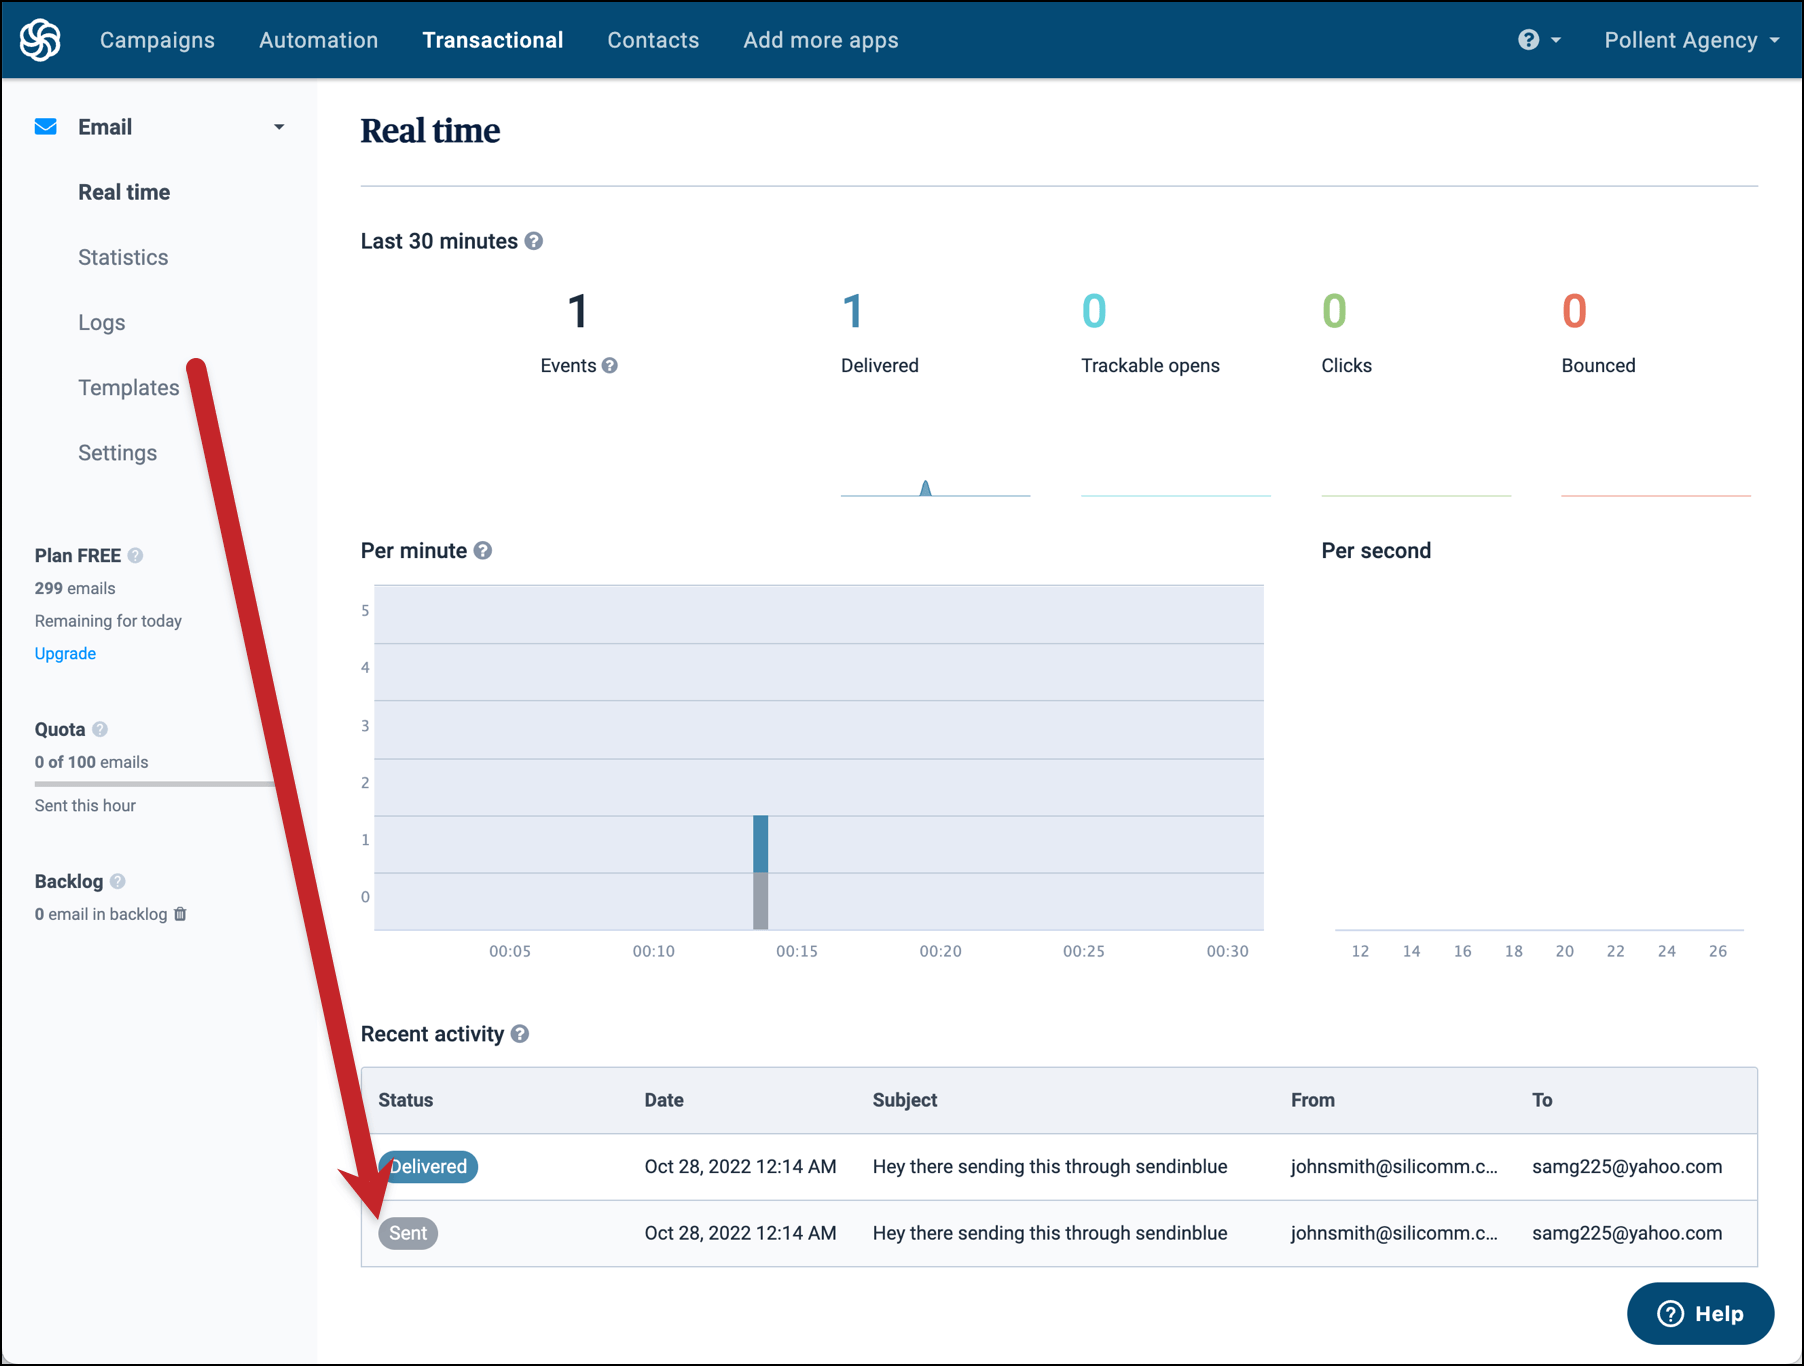Click the Help button at bottom right
Viewport: 1804px width, 1366px height.
[x=1700, y=1313]
